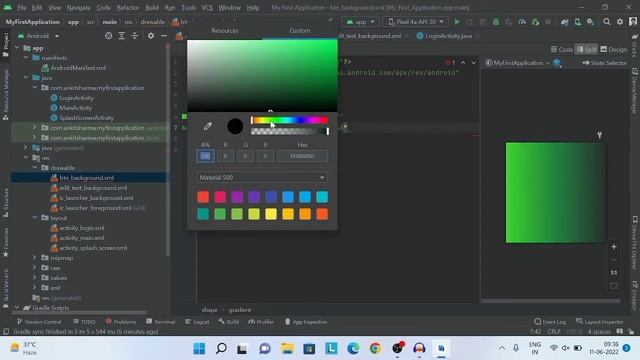Switch to LoginActivity.java editor tab

coord(448,36)
